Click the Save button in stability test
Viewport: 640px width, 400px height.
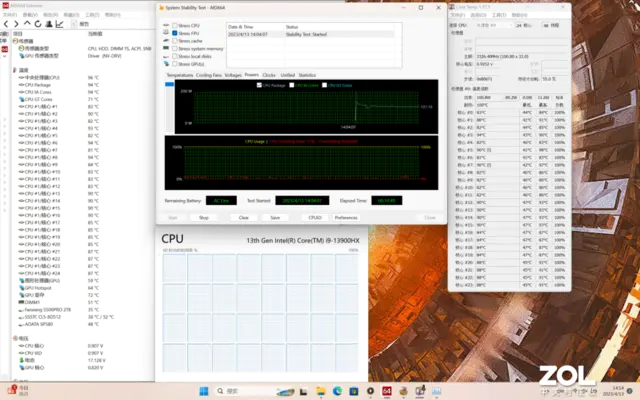pos(275,218)
